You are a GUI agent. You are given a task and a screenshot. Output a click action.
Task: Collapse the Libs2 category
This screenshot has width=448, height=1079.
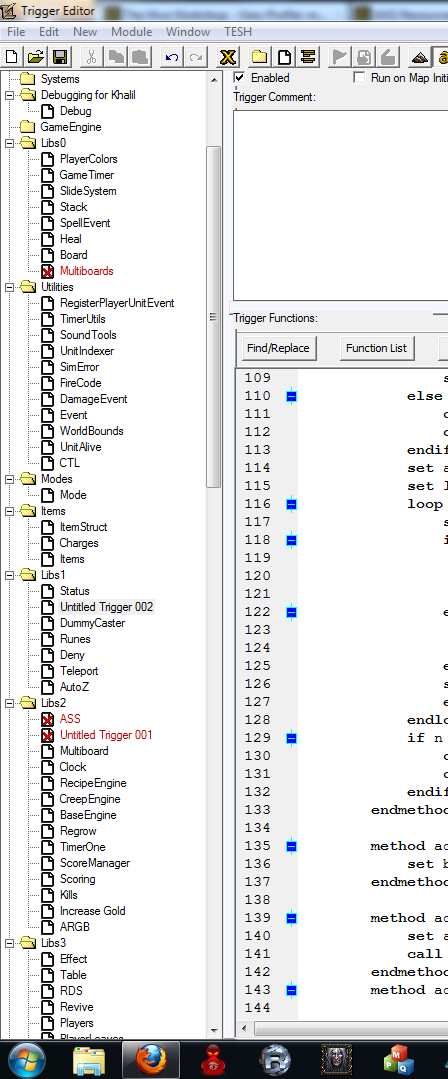tap(10, 703)
